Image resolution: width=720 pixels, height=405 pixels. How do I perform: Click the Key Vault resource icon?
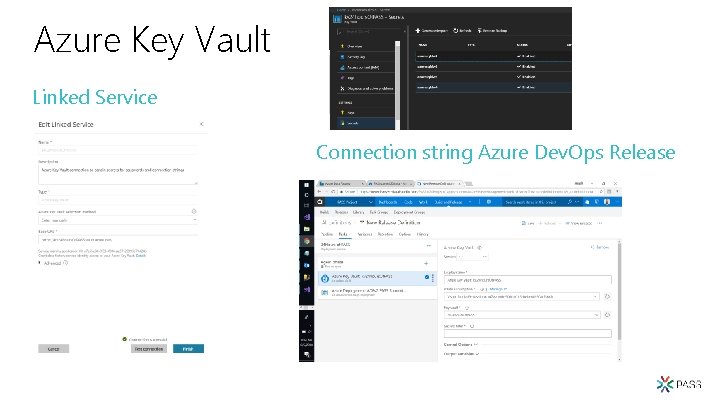338,19
